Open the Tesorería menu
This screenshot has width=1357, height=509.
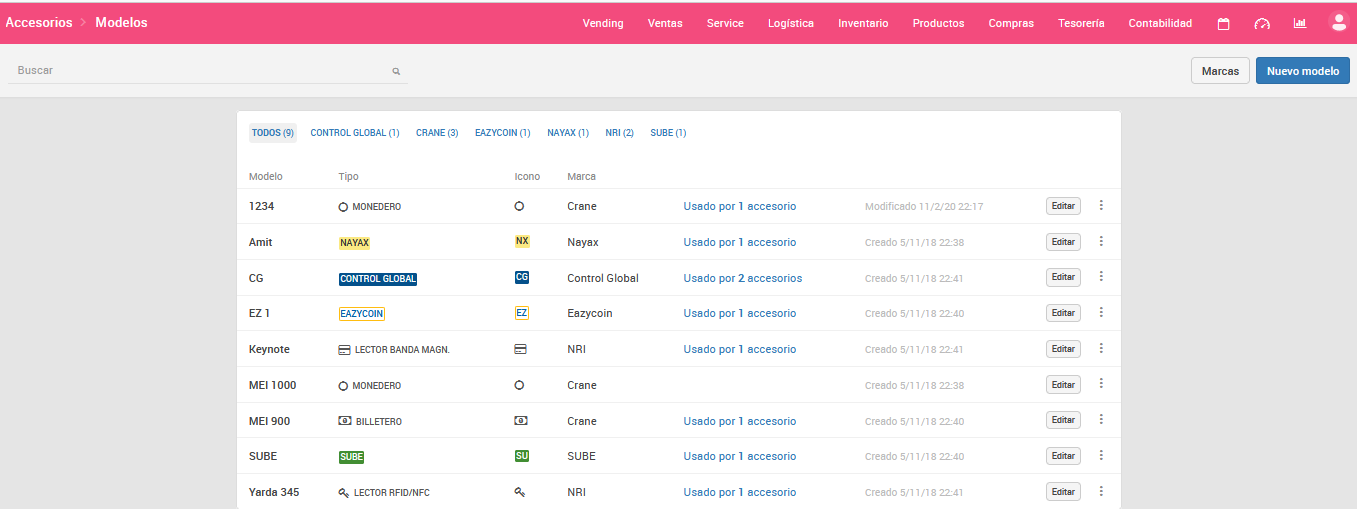[1081, 23]
